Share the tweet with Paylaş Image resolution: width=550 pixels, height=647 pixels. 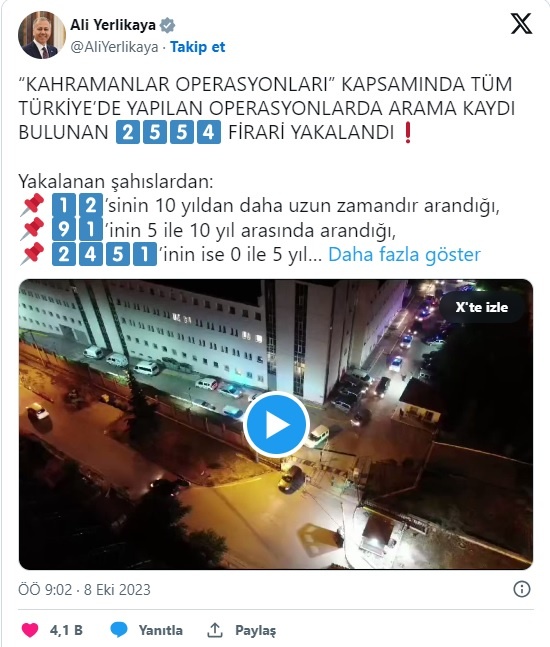click(x=255, y=630)
